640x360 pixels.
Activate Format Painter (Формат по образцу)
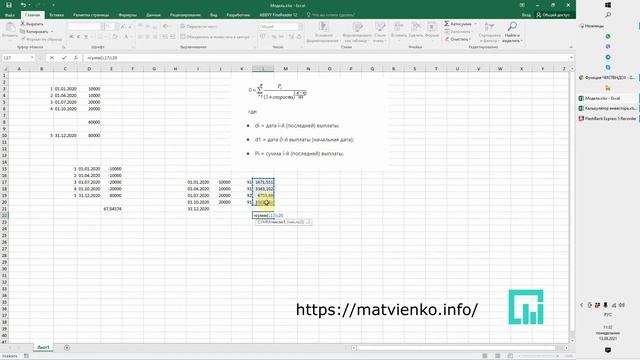[41, 39]
